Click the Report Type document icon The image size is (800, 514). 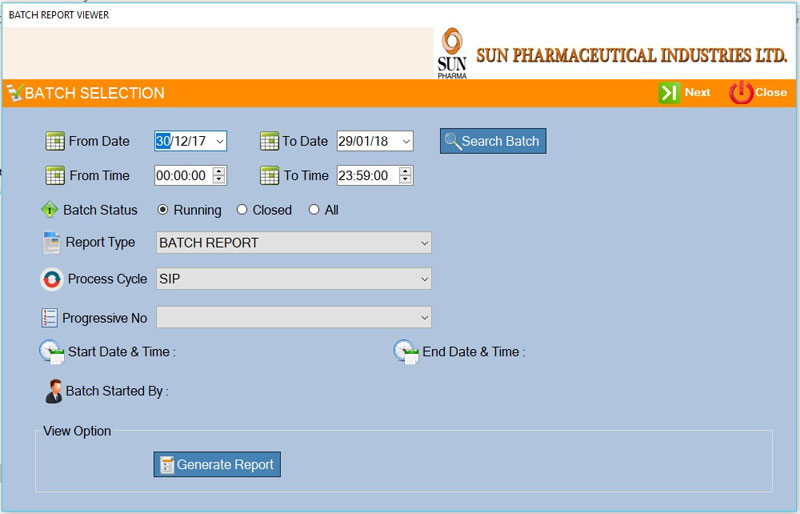tap(51, 242)
